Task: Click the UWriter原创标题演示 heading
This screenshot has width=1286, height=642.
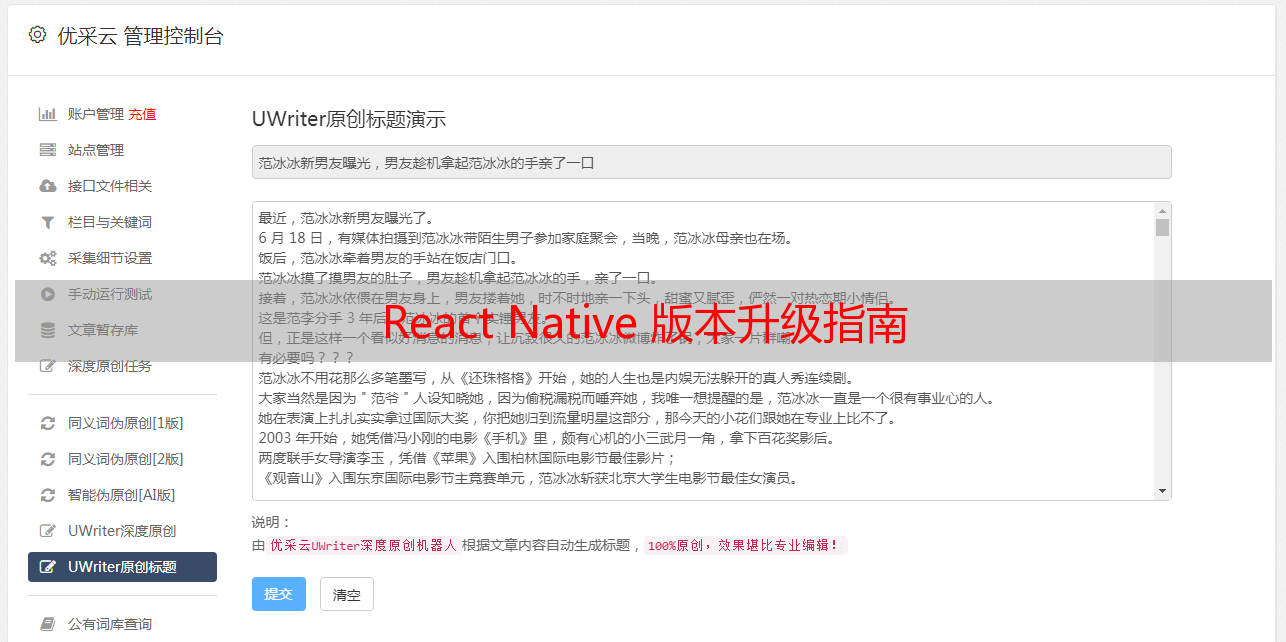Action: tap(349, 119)
